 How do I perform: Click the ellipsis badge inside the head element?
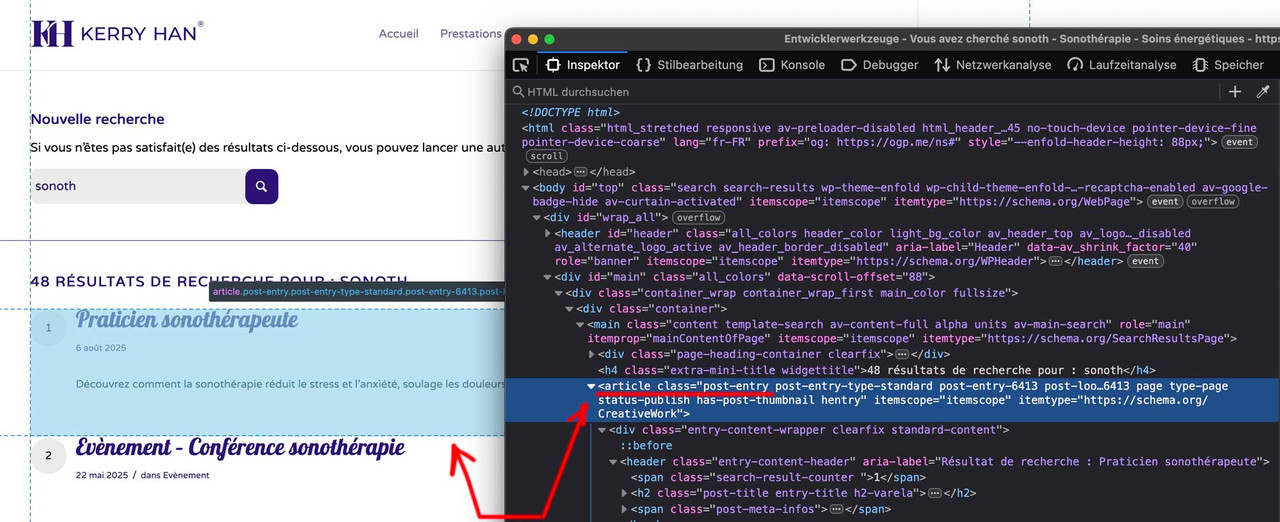click(579, 172)
